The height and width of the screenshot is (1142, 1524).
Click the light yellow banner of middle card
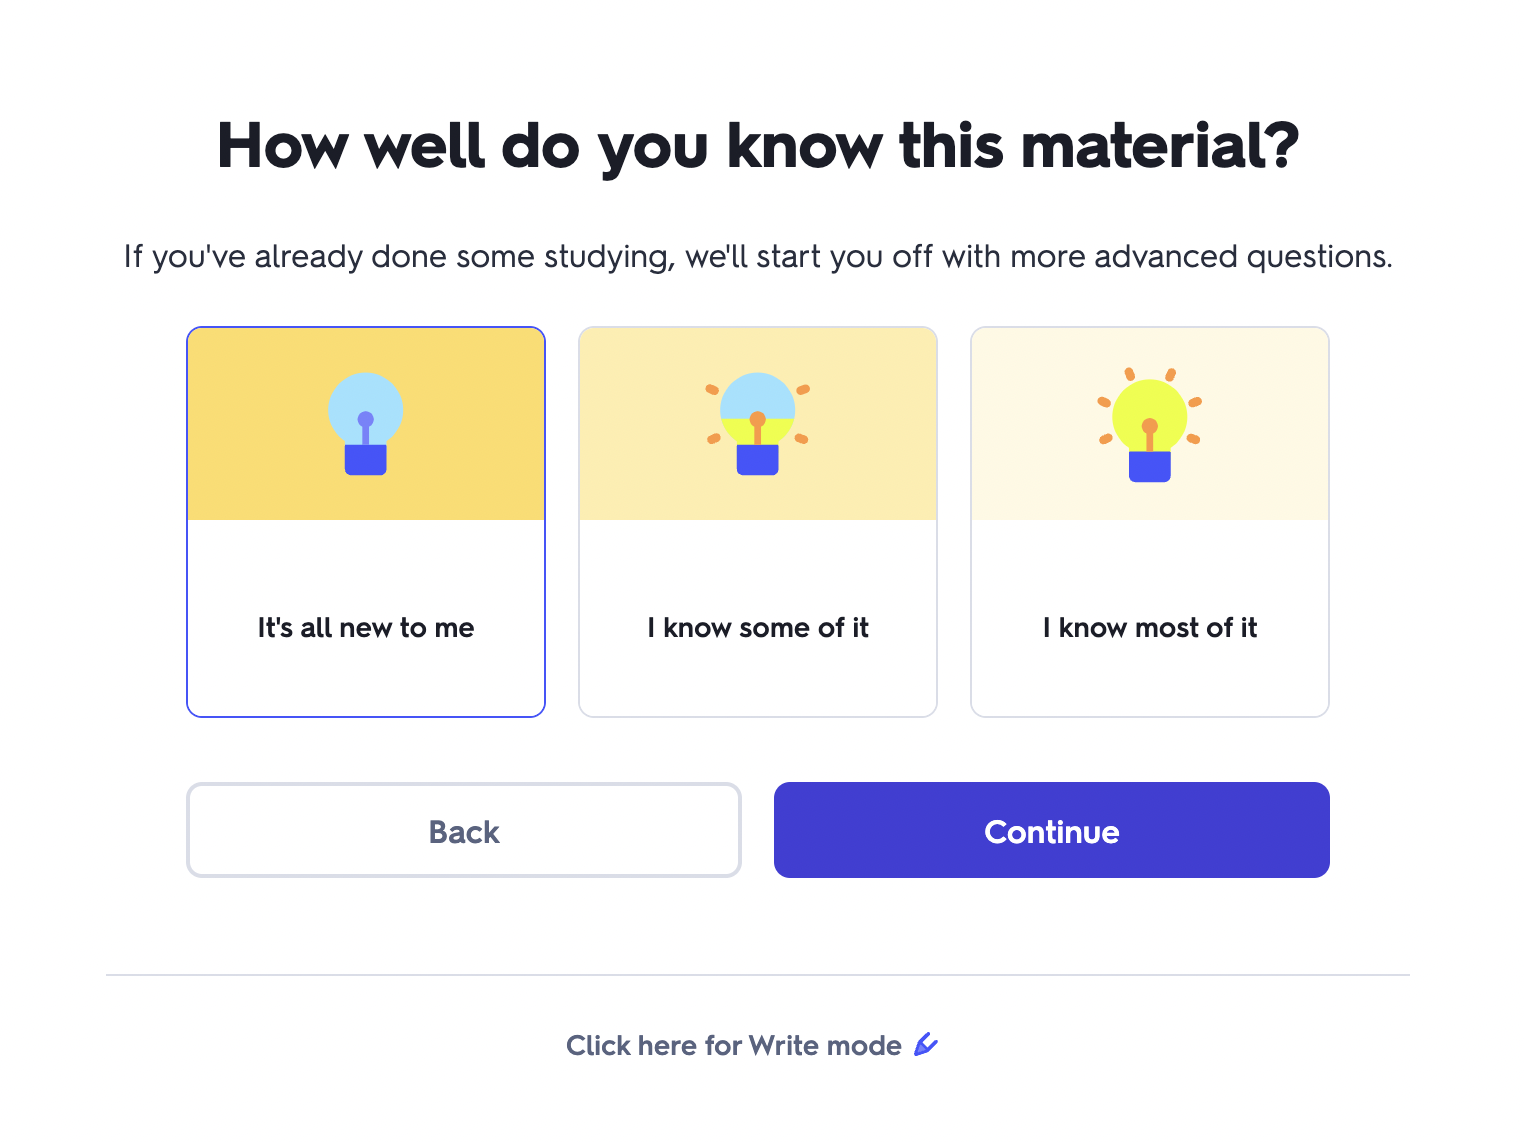758,424
